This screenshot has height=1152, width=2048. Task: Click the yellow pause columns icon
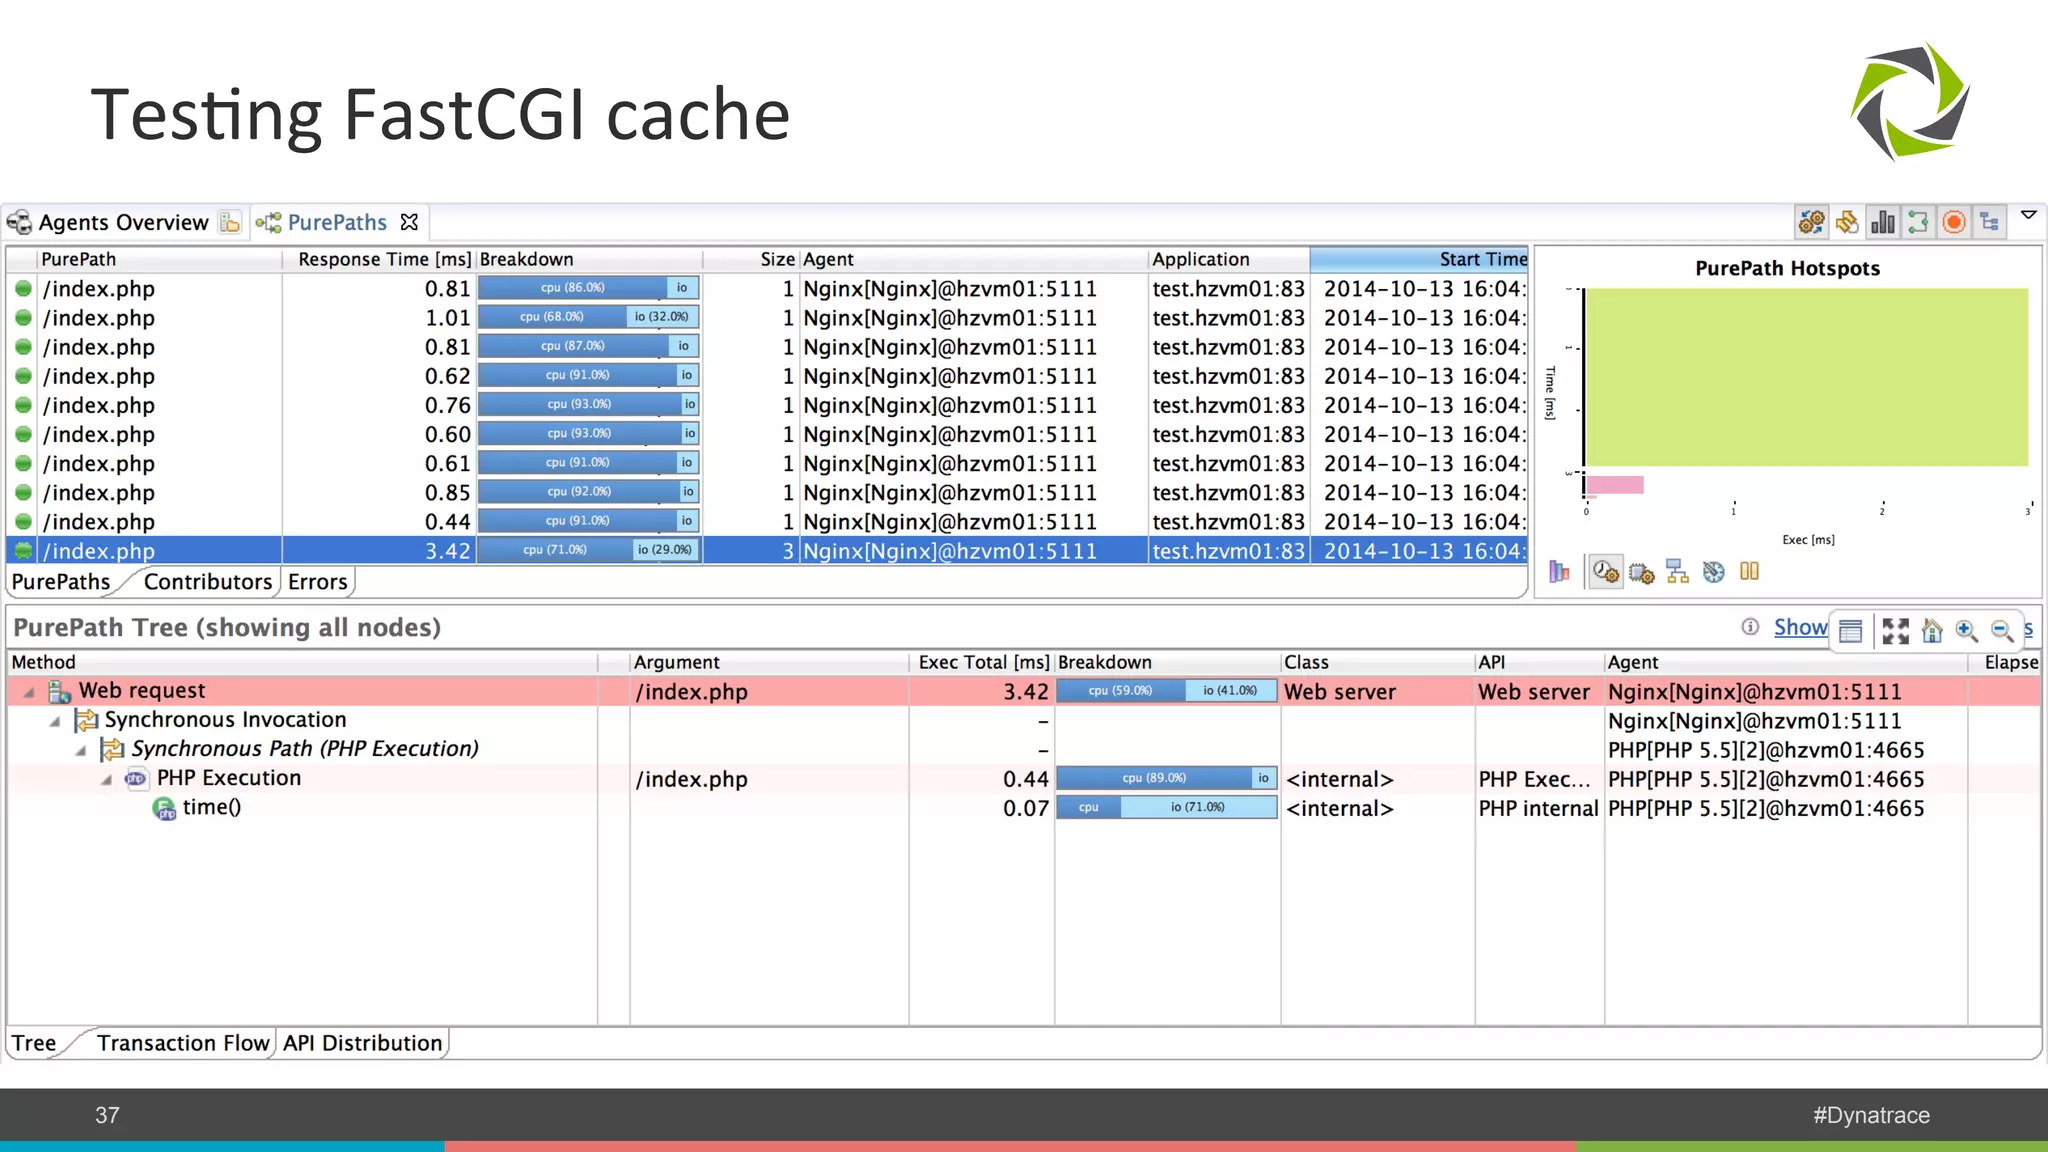pos(1749,571)
